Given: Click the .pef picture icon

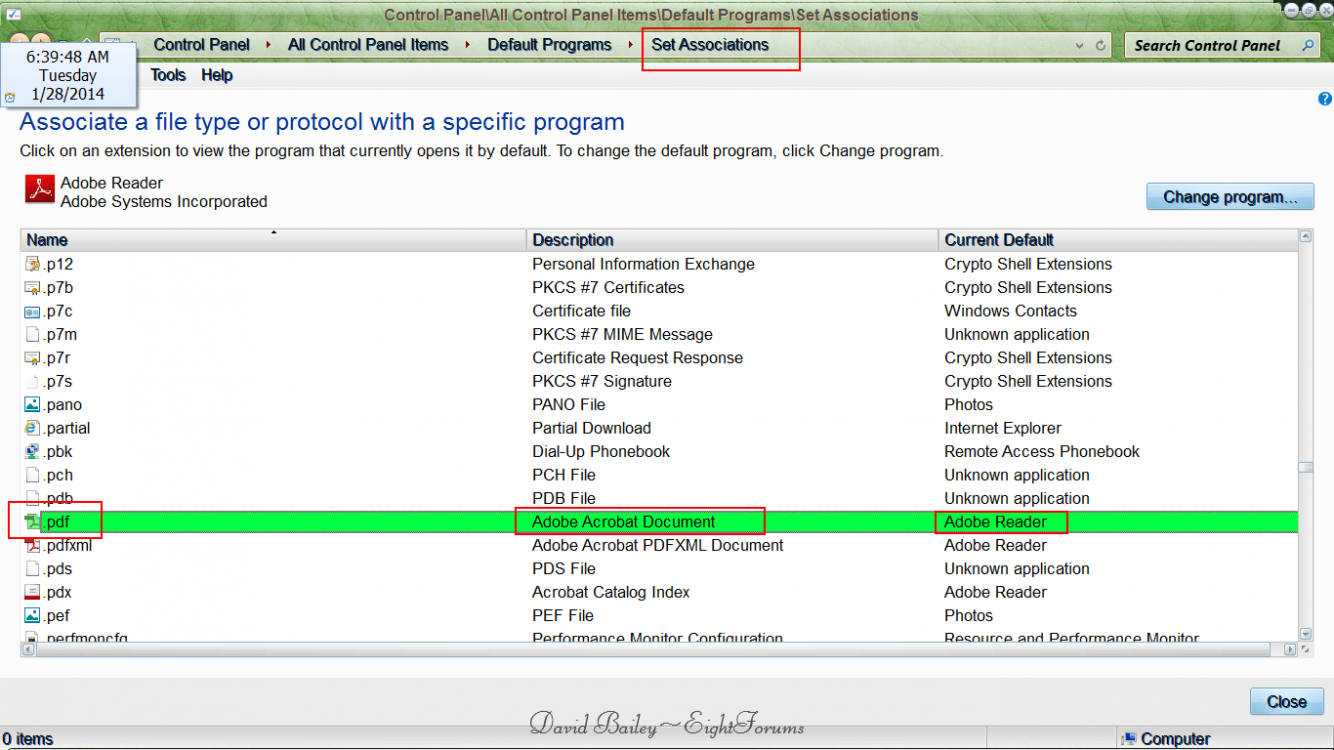Looking at the screenshot, I should (32, 615).
